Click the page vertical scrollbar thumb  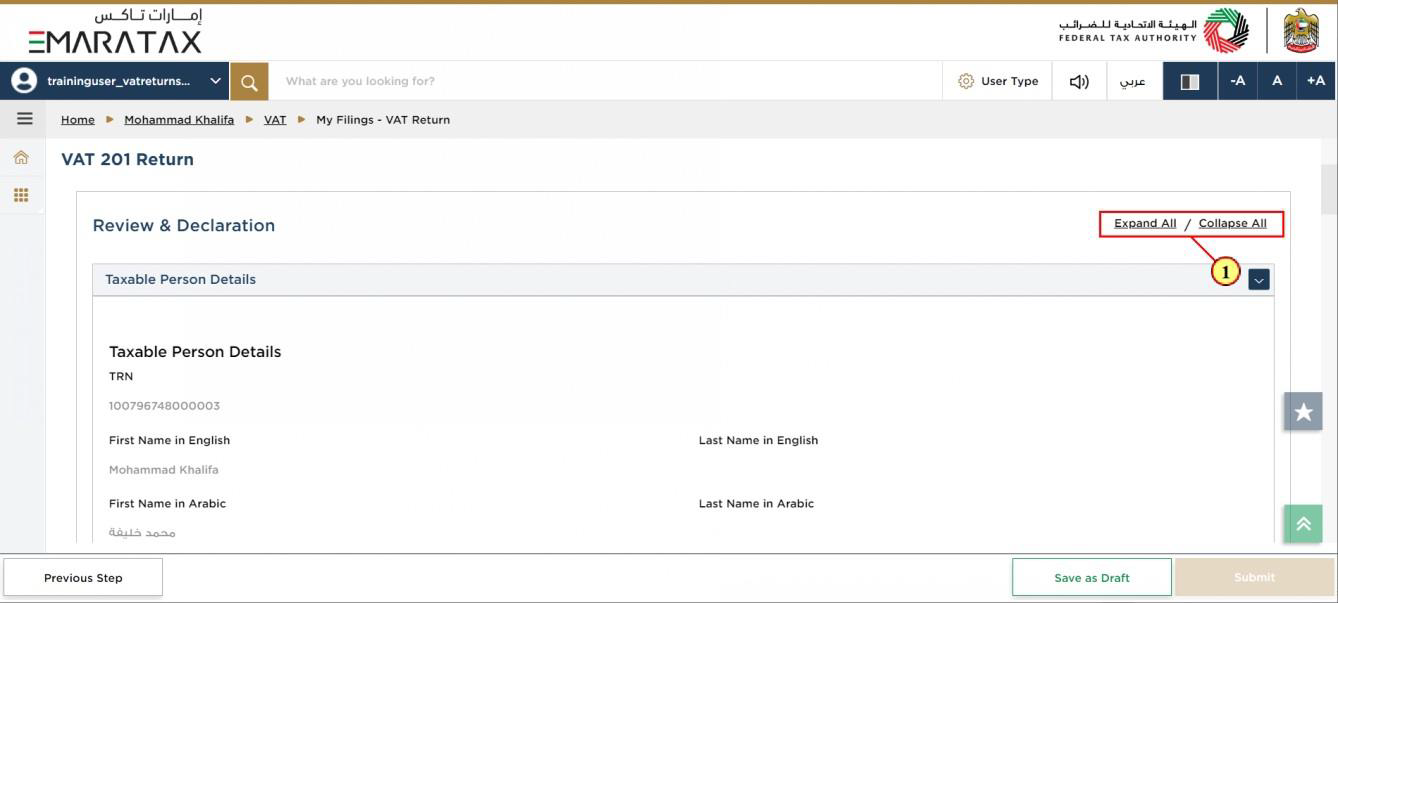point(1329,190)
